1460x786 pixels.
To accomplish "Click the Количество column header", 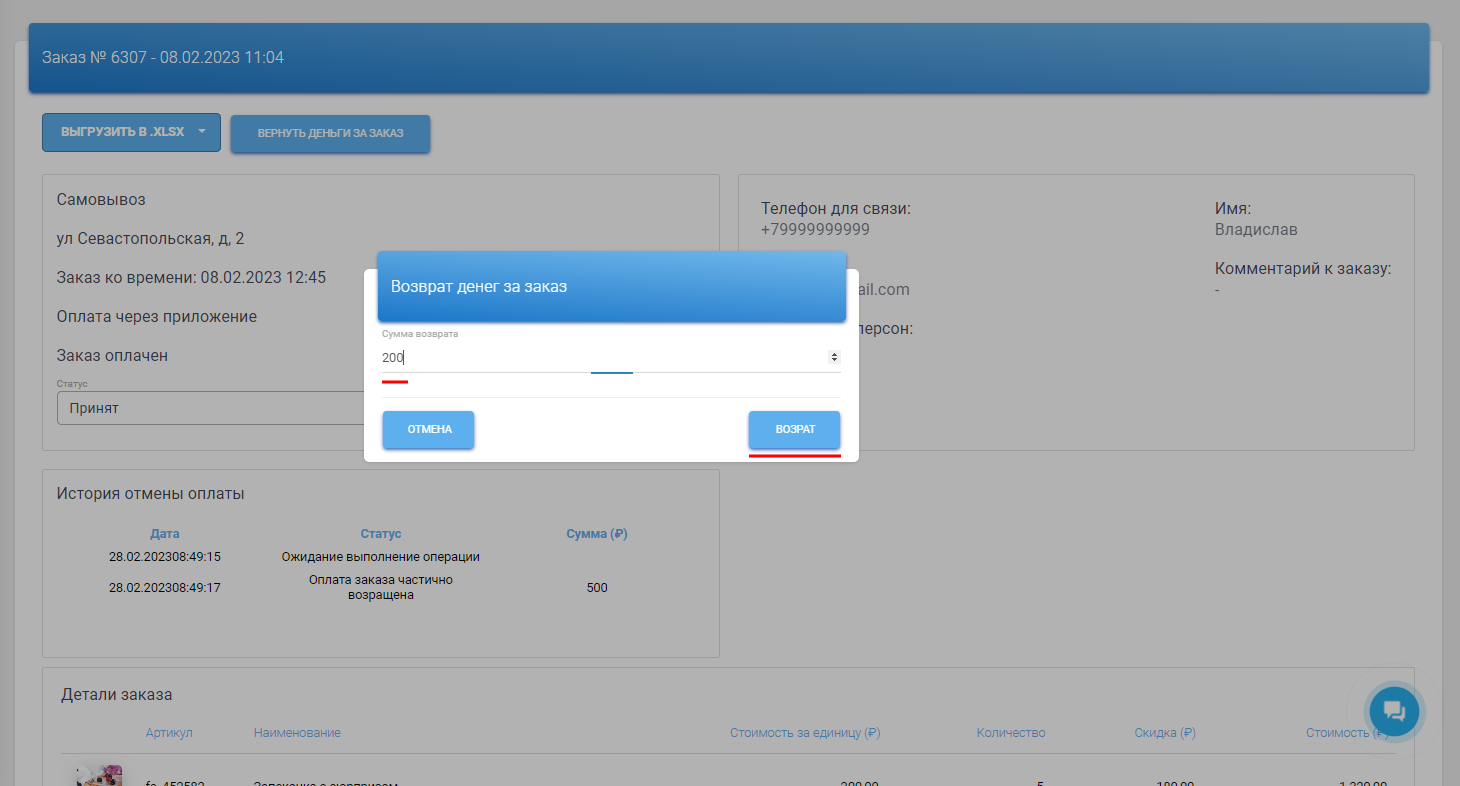I will [1010, 733].
